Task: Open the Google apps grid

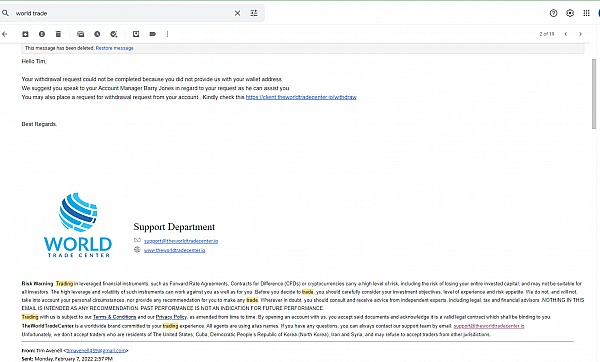Action: coord(586,13)
